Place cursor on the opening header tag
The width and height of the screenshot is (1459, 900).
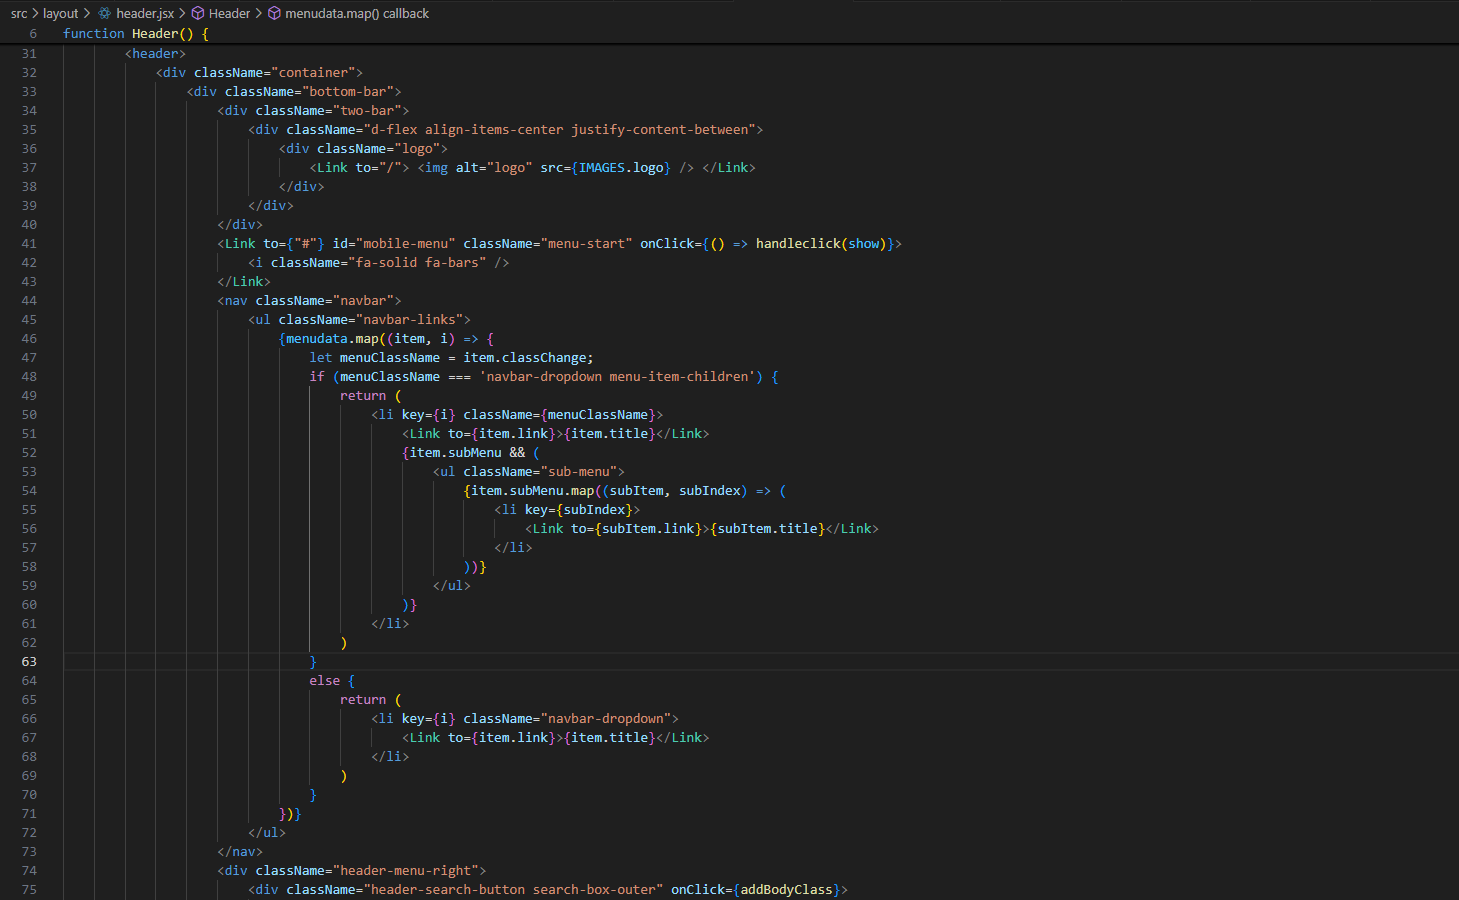tap(155, 53)
